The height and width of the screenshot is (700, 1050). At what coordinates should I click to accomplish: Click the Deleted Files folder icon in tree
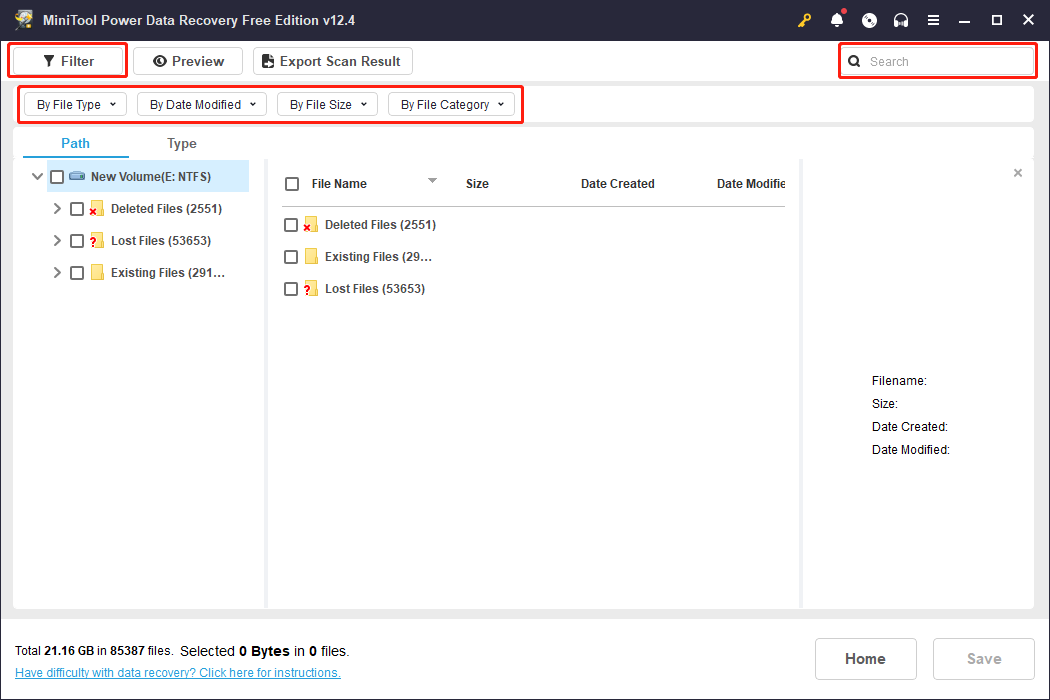pyautogui.click(x=96, y=208)
